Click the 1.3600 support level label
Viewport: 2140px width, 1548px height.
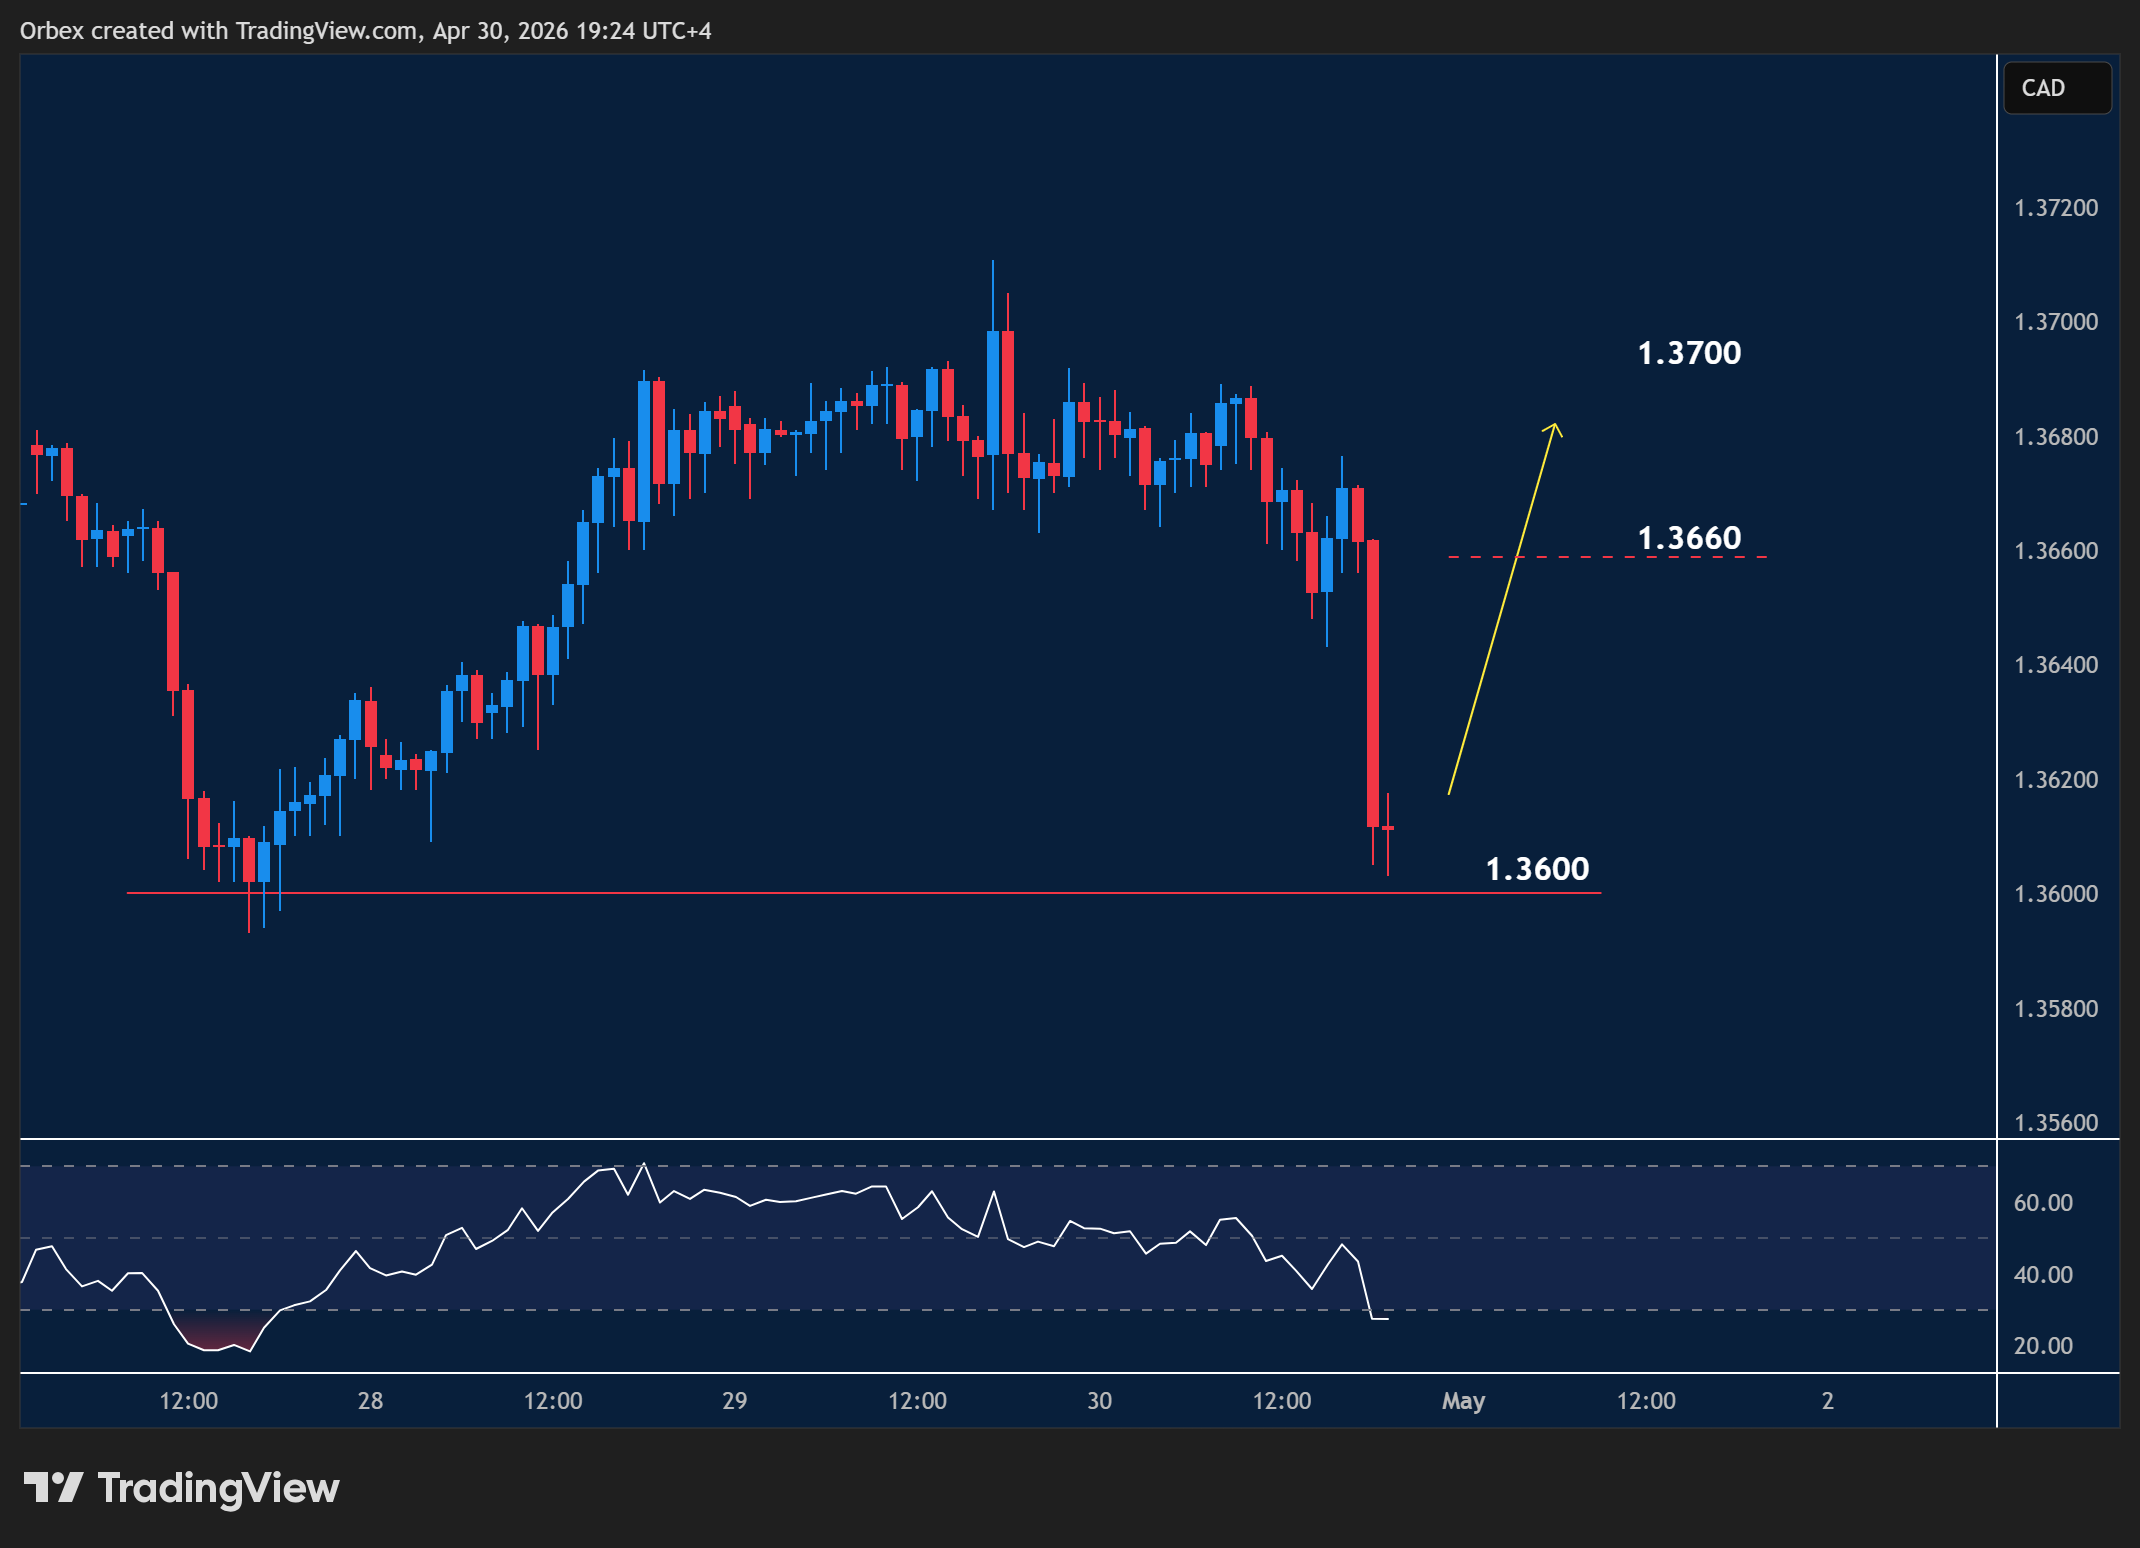tap(1537, 869)
